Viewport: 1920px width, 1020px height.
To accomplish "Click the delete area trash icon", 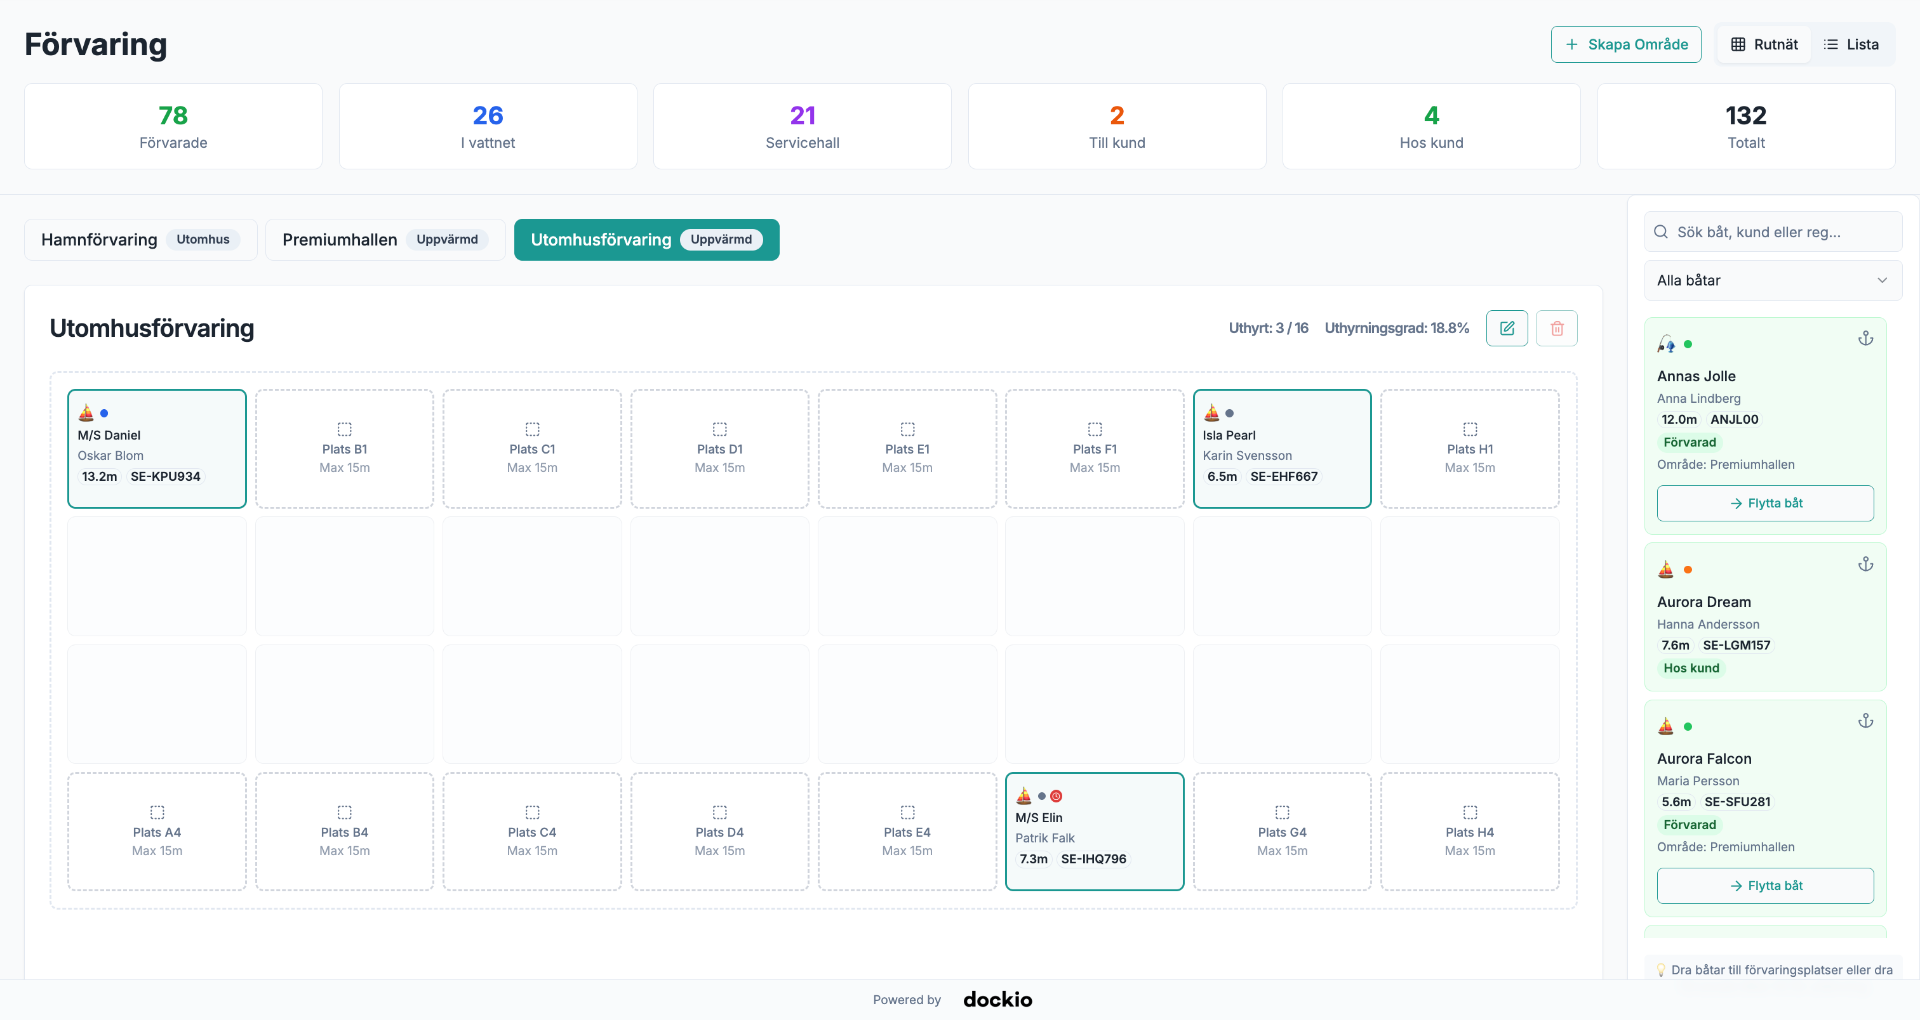I will click(1557, 328).
